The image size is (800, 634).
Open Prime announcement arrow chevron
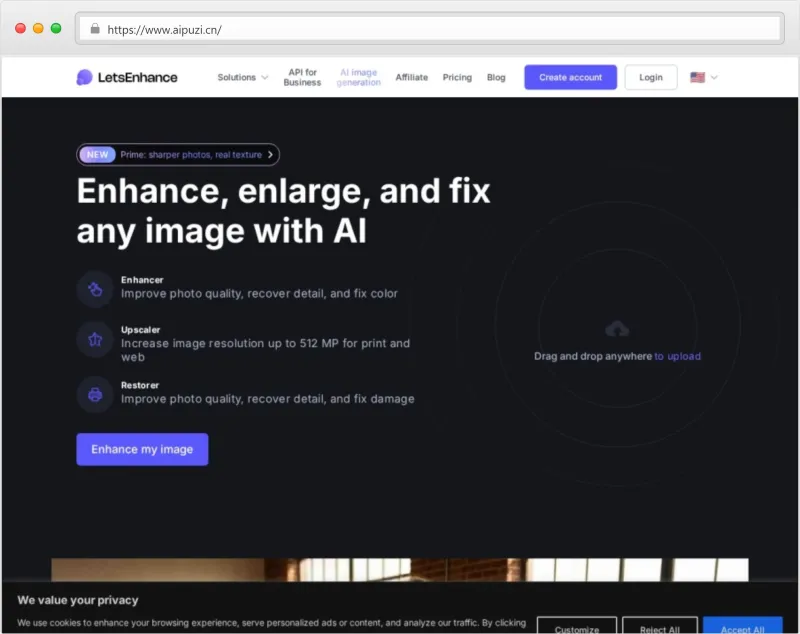(270, 155)
